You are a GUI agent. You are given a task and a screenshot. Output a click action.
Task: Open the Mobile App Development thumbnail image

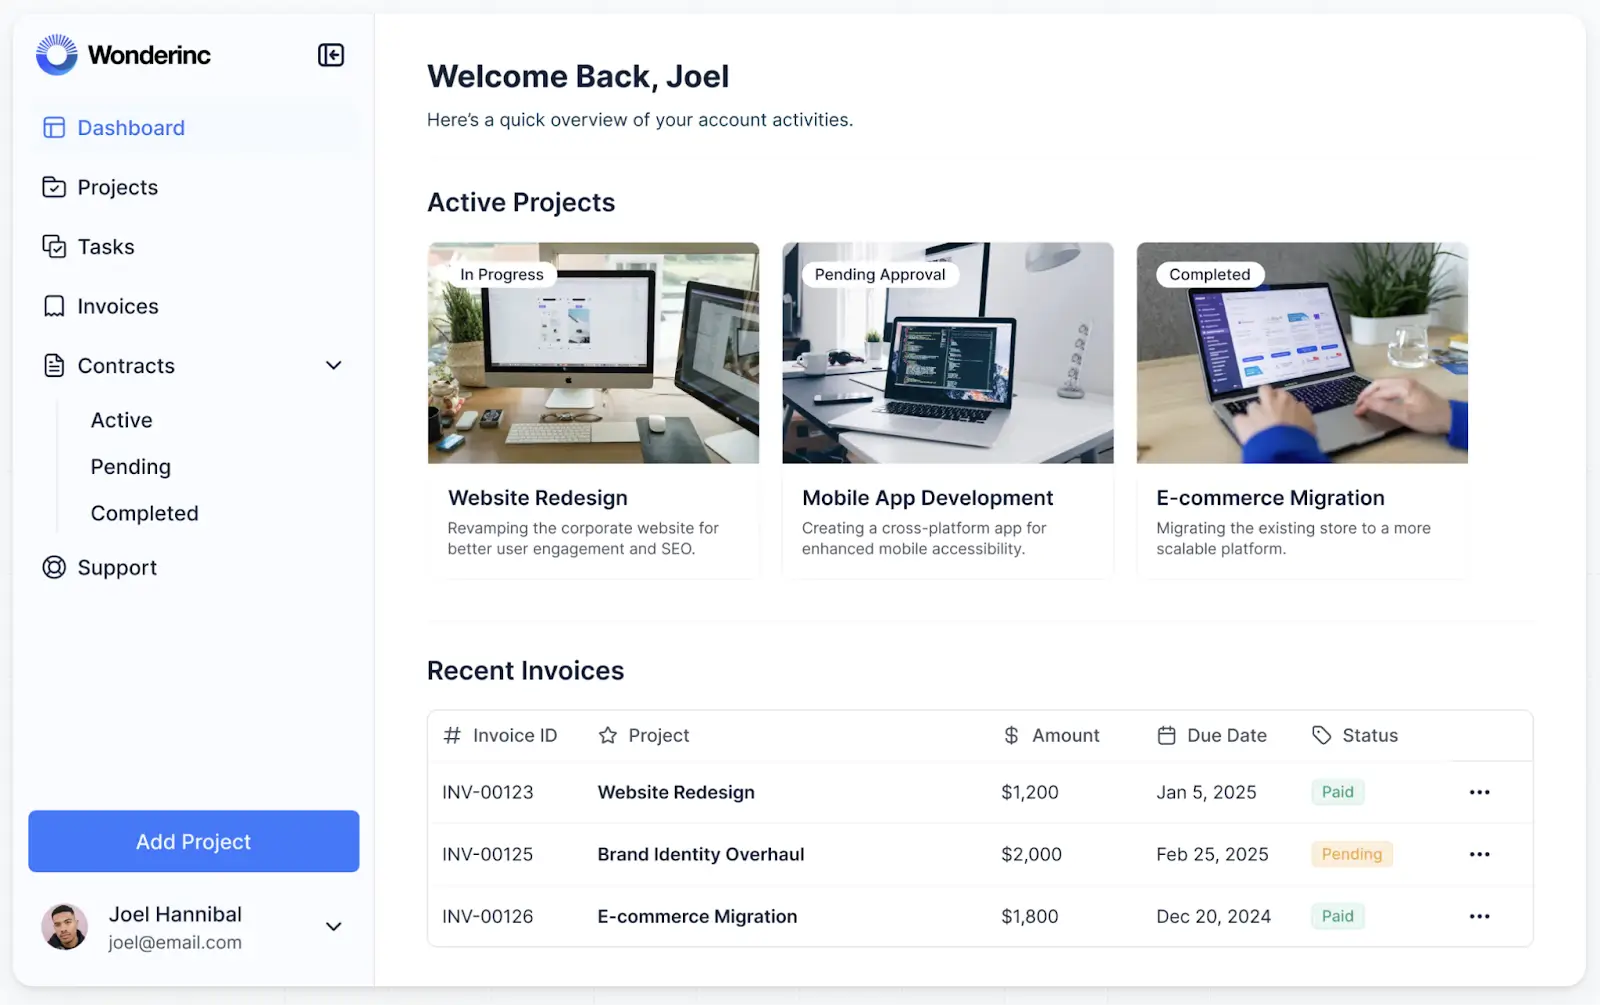pyautogui.click(x=947, y=353)
